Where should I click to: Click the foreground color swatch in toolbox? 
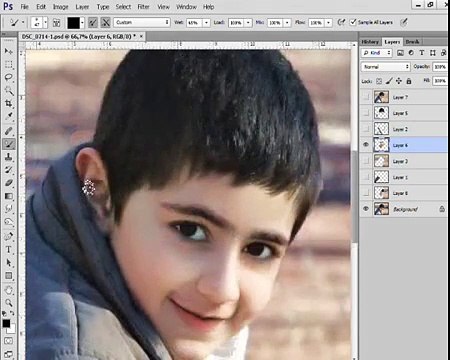[6, 323]
